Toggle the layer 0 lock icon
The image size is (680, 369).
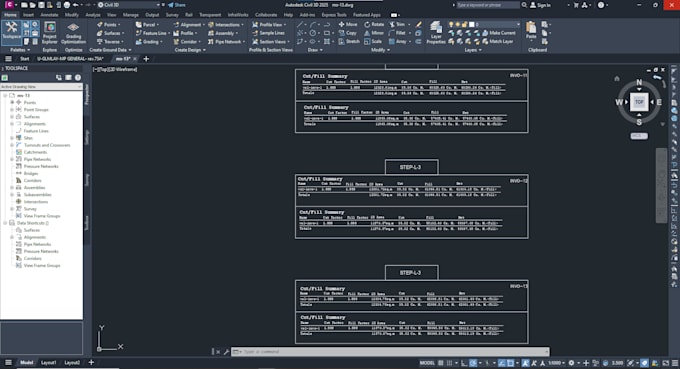pyautogui.click(x=464, y=24)
